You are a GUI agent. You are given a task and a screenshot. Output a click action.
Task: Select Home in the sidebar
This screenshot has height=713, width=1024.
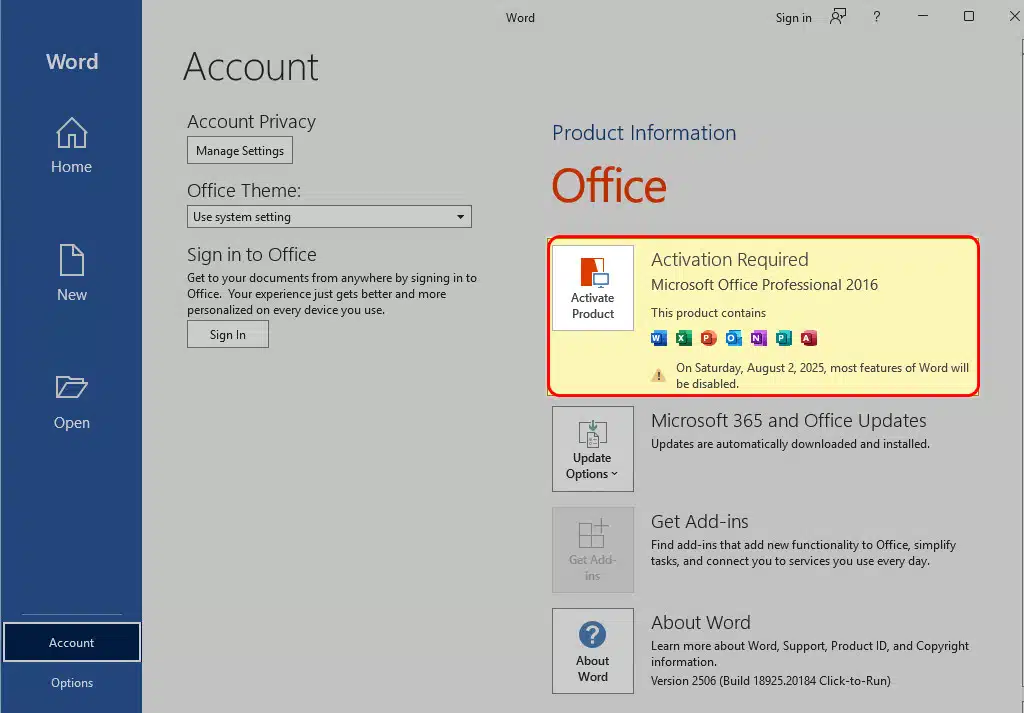tap(71, 146)
